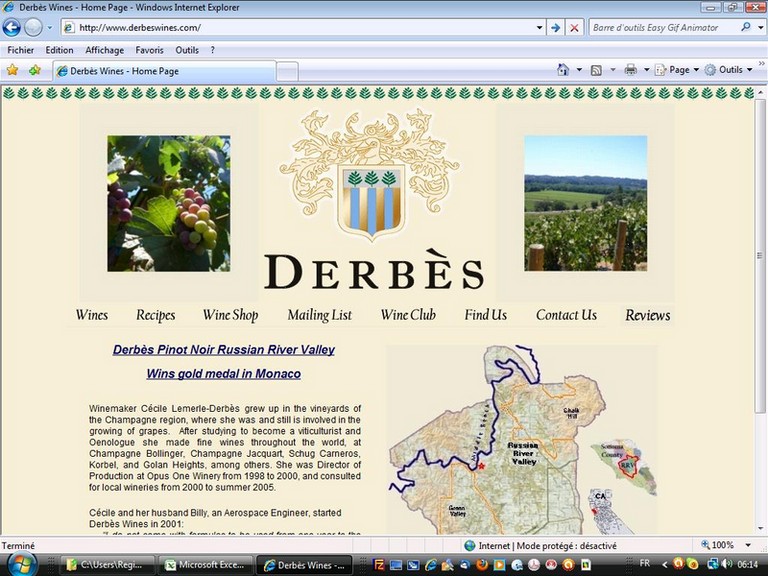Screen dimensions: 768x576
Task: Click the Pinot Noir Russian River Valley headline
Action: point(223,350)
